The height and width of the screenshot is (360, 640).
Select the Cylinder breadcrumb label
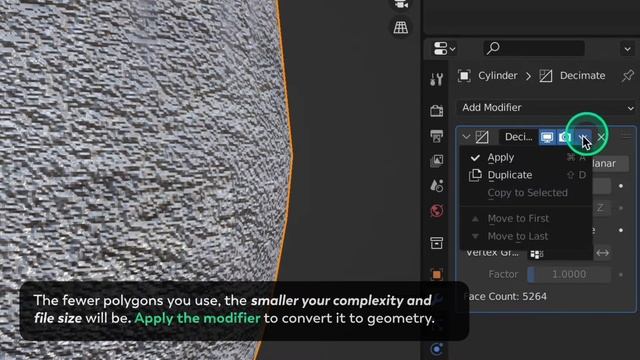pos(498,76)
